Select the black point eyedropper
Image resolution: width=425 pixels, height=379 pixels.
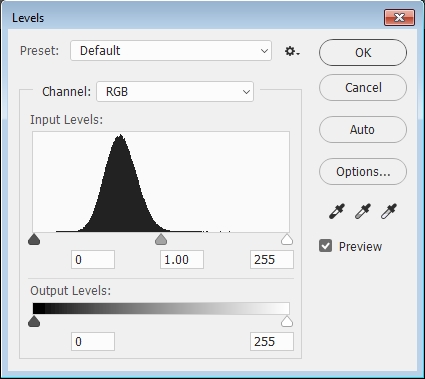click(337, 211)
